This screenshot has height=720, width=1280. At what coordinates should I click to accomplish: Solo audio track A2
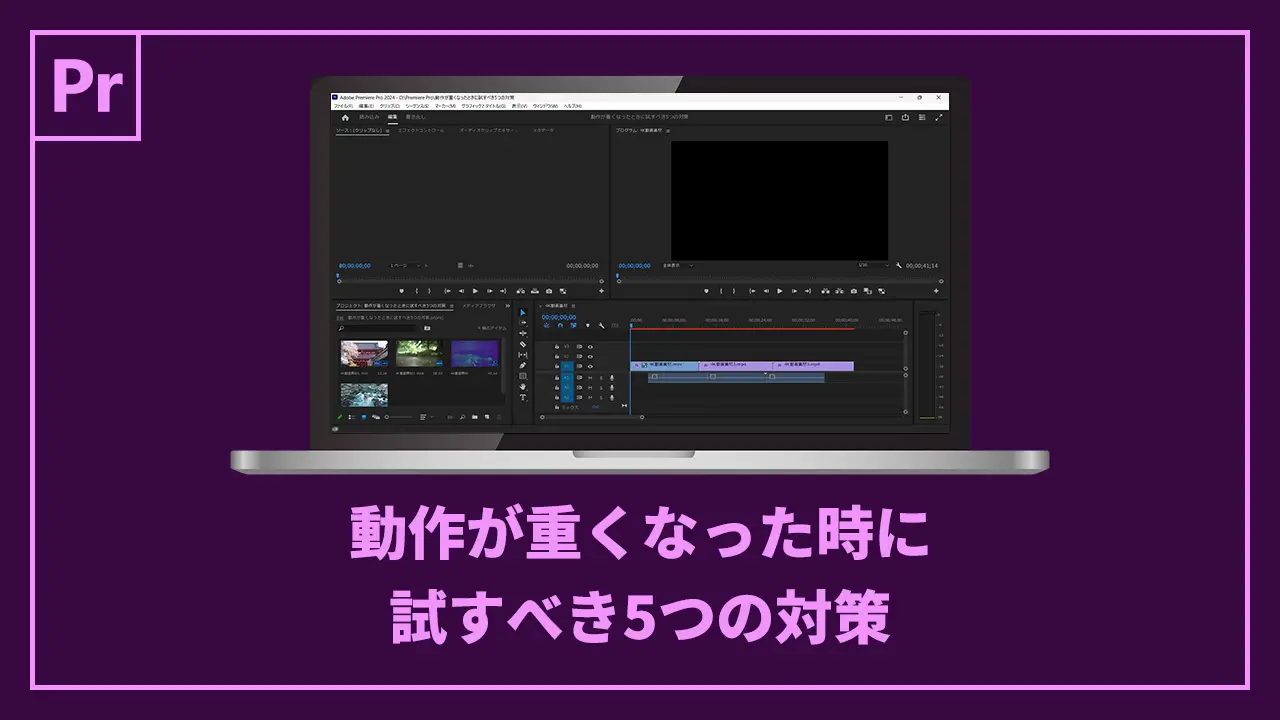pyautogui.click(x=601, y=388)
